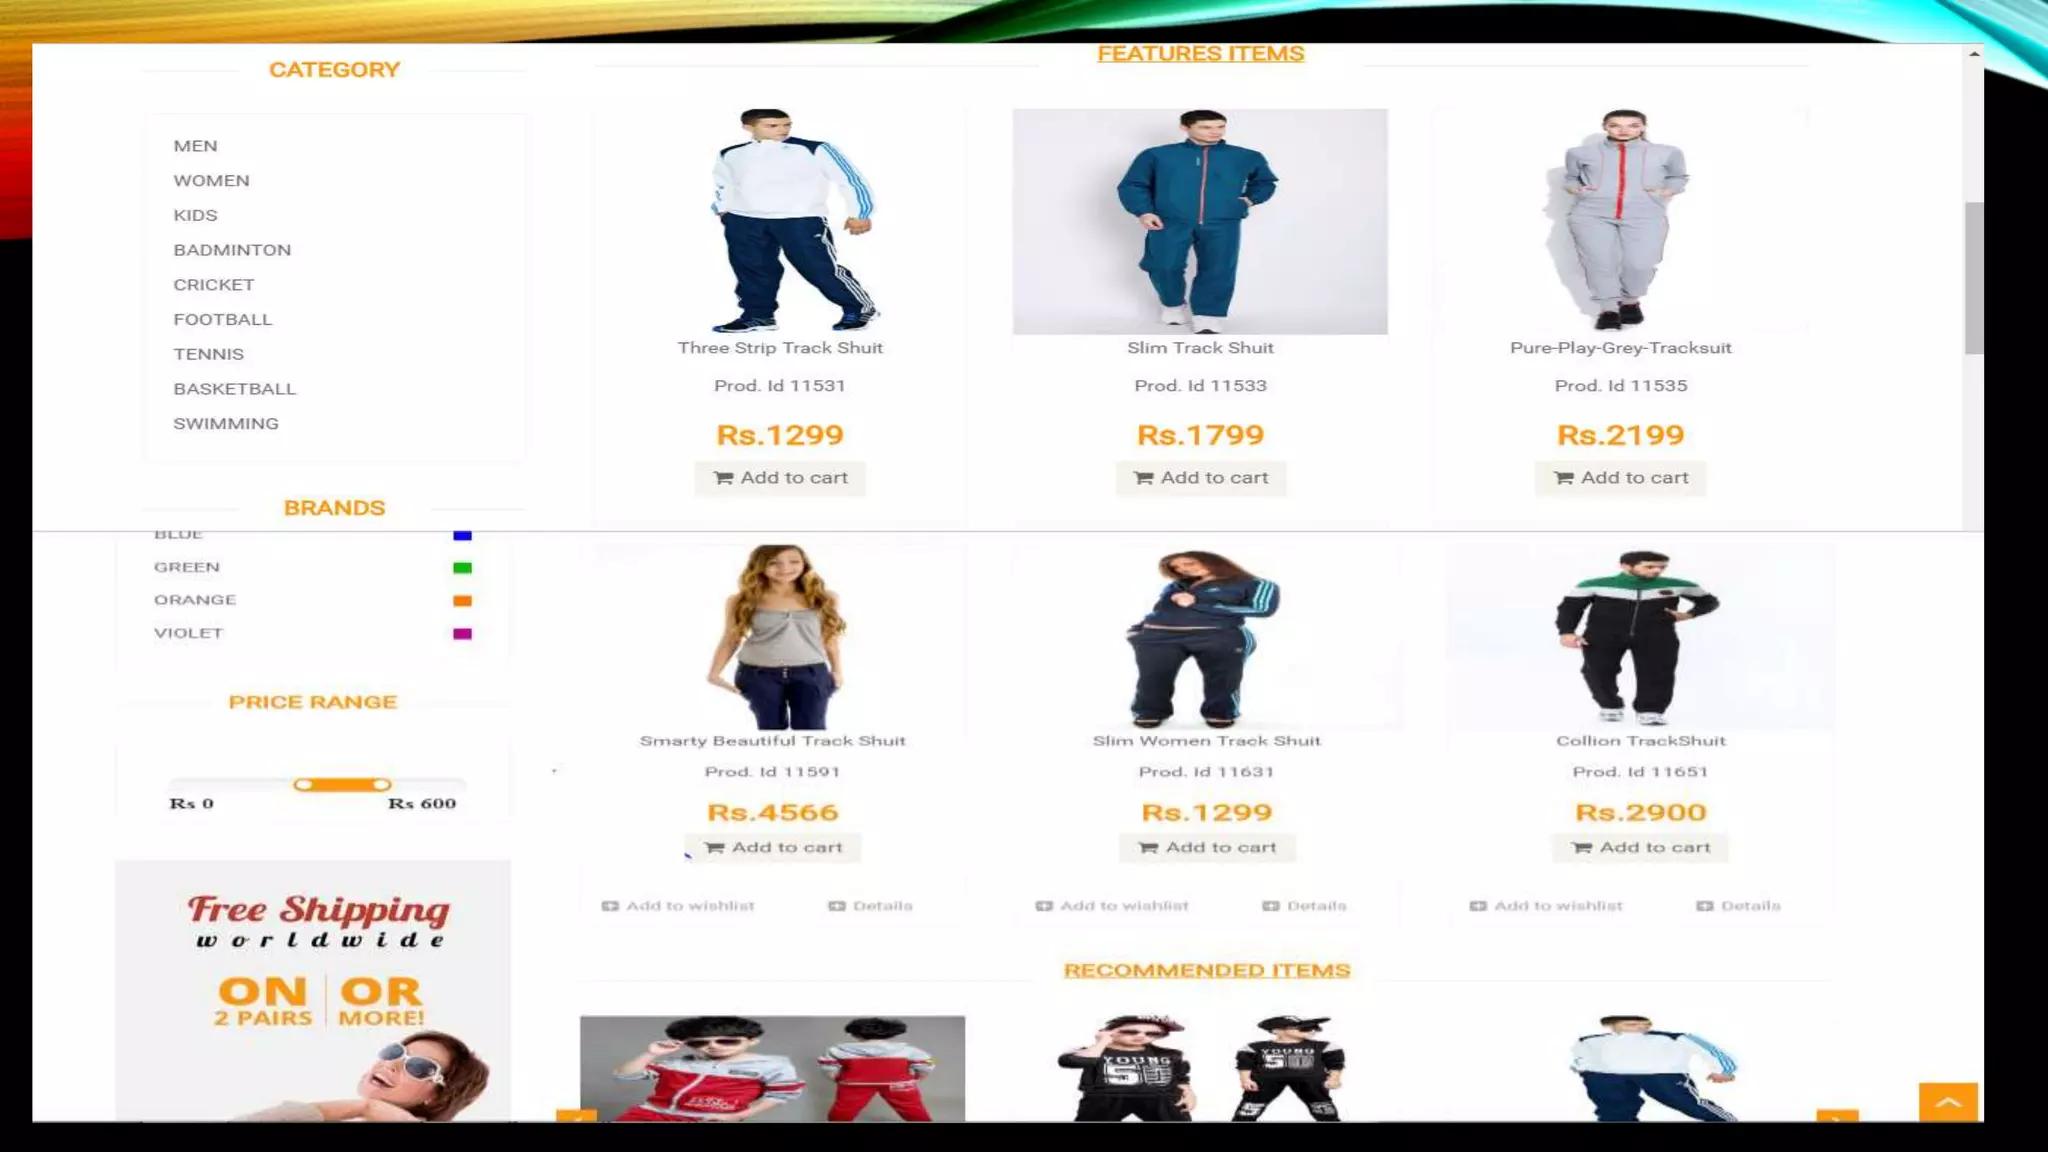Click the previous arrow in recommended items carousel
The image size is (2048, 1152).
point(576,1116)
